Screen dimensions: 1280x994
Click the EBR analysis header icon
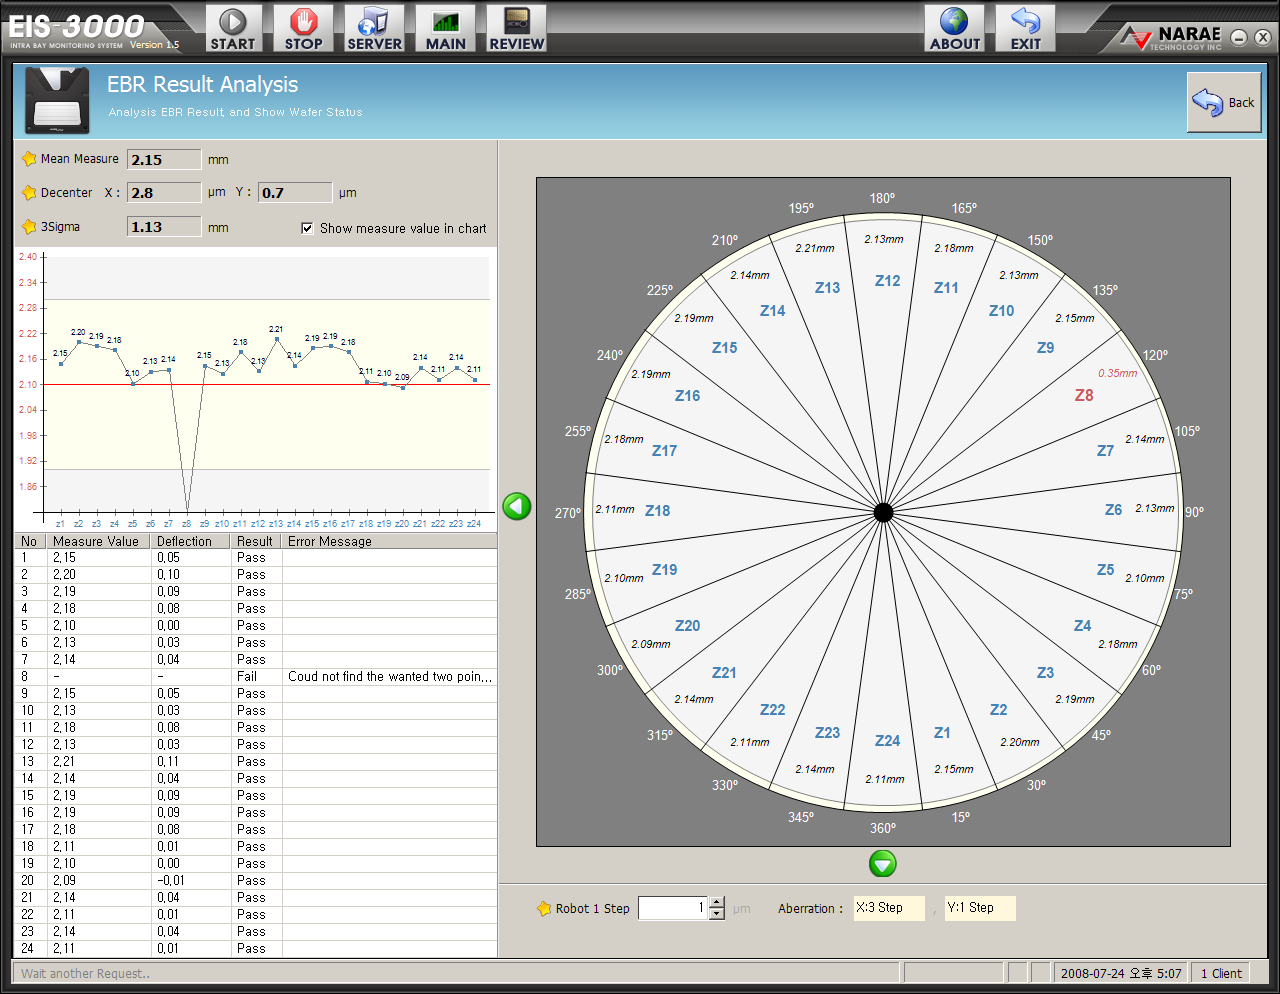point(57,101)
